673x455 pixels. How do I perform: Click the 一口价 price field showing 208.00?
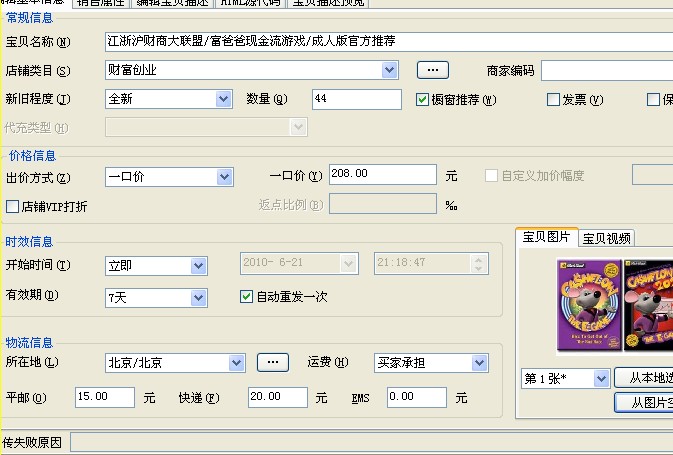pos(382,175)
